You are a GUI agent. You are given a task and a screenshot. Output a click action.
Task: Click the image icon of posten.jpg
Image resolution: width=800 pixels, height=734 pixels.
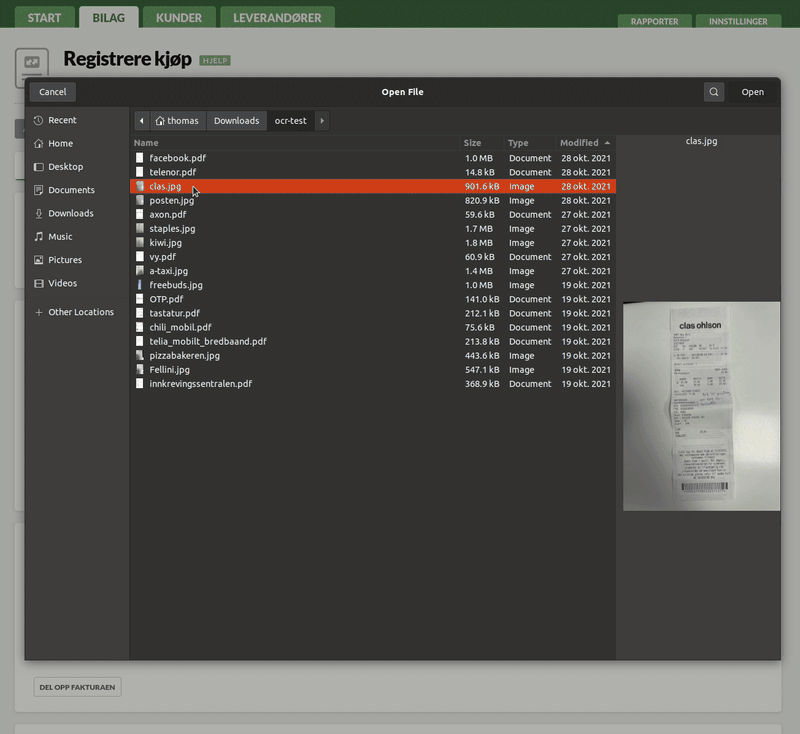[139, 200]
